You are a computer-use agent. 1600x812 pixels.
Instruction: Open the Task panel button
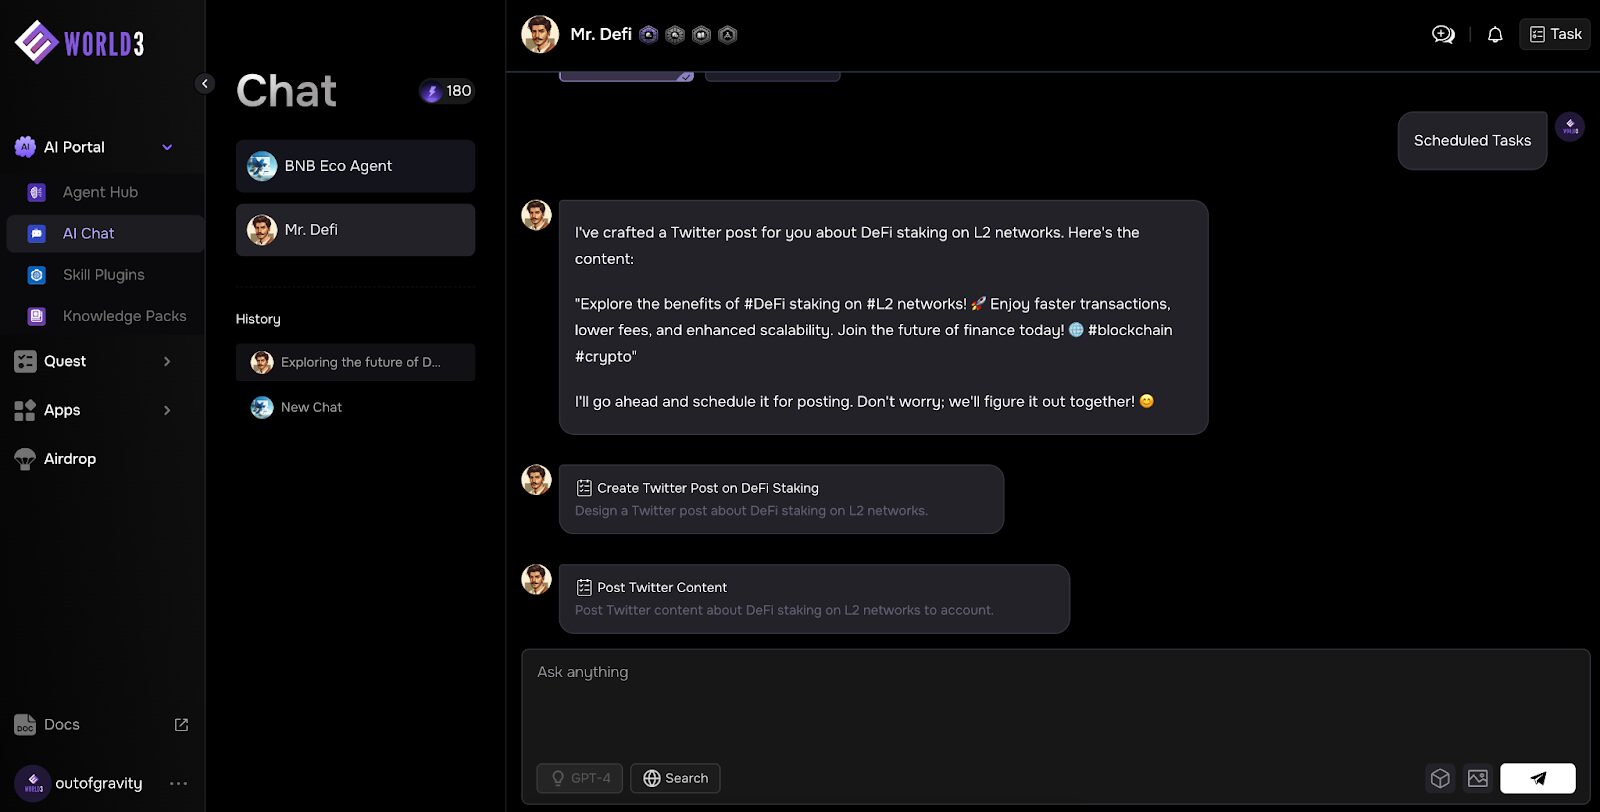pos(1555,34)
